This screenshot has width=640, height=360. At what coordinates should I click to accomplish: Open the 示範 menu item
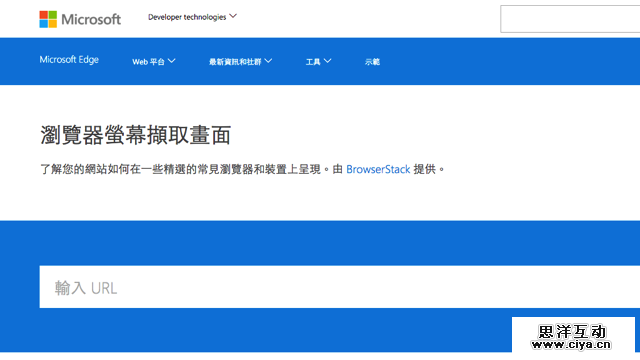[372, 62]
